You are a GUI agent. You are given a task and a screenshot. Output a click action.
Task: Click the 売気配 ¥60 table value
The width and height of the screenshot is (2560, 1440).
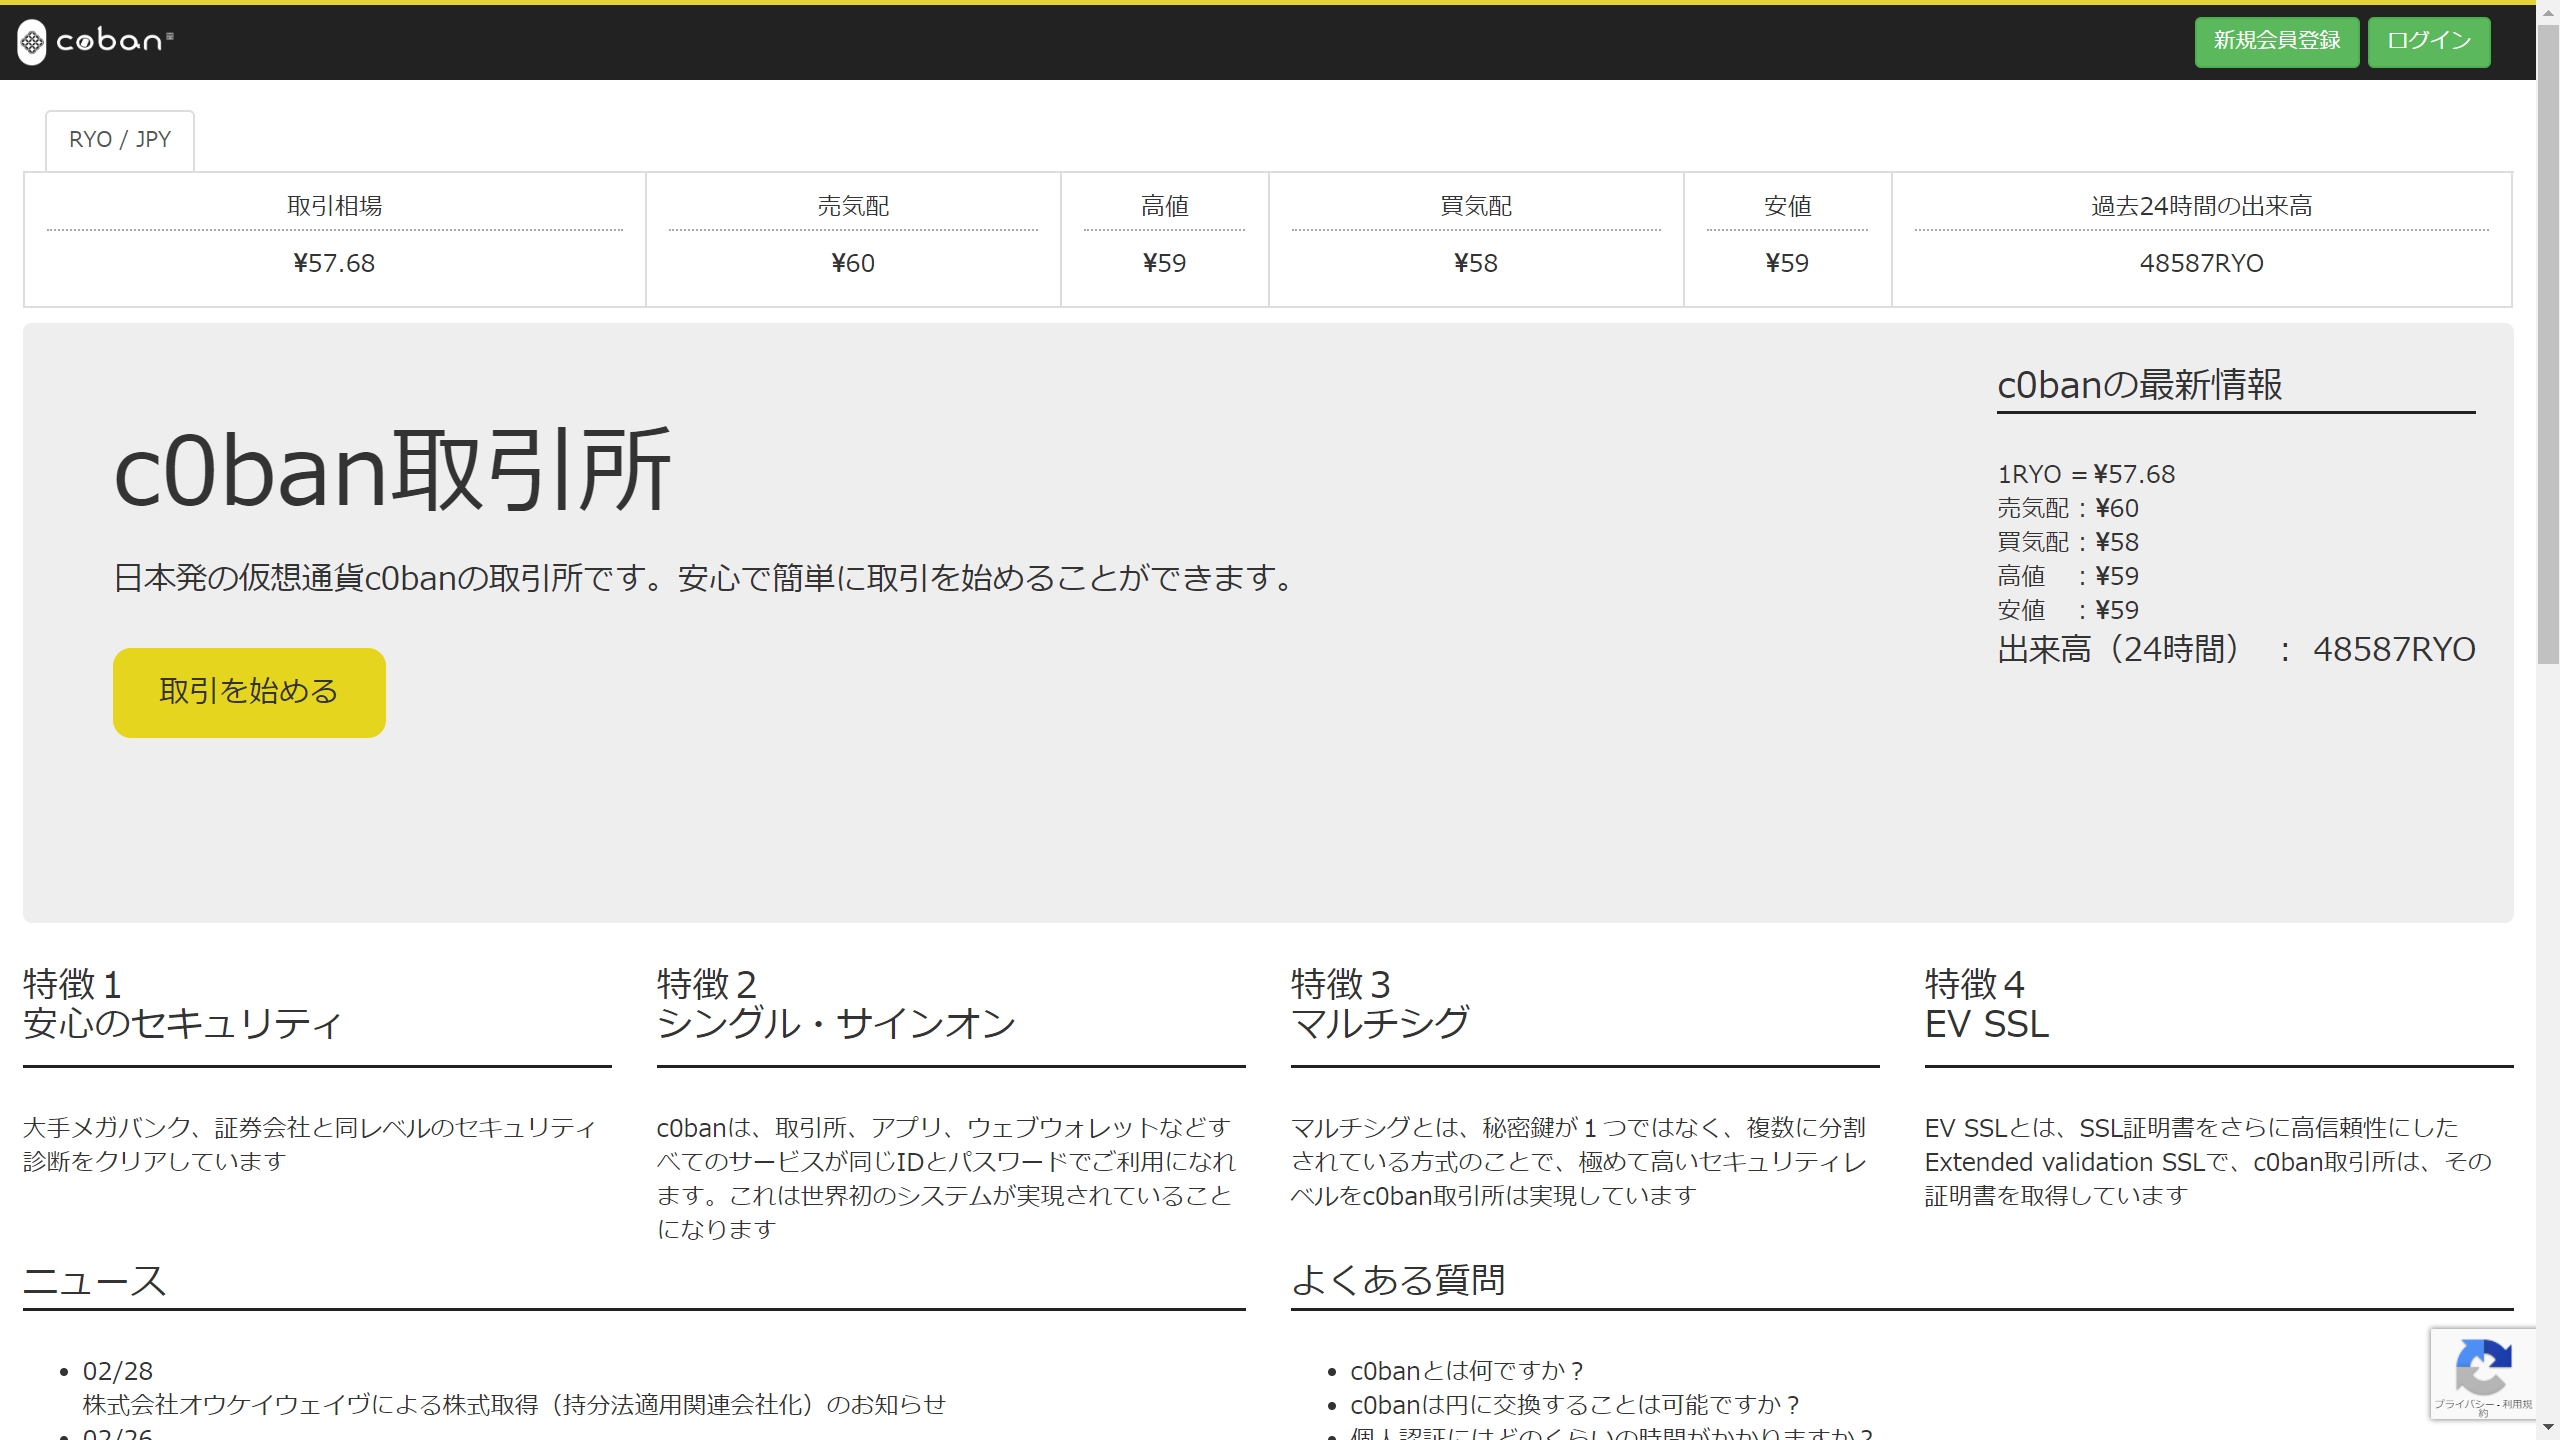(853, 263)
